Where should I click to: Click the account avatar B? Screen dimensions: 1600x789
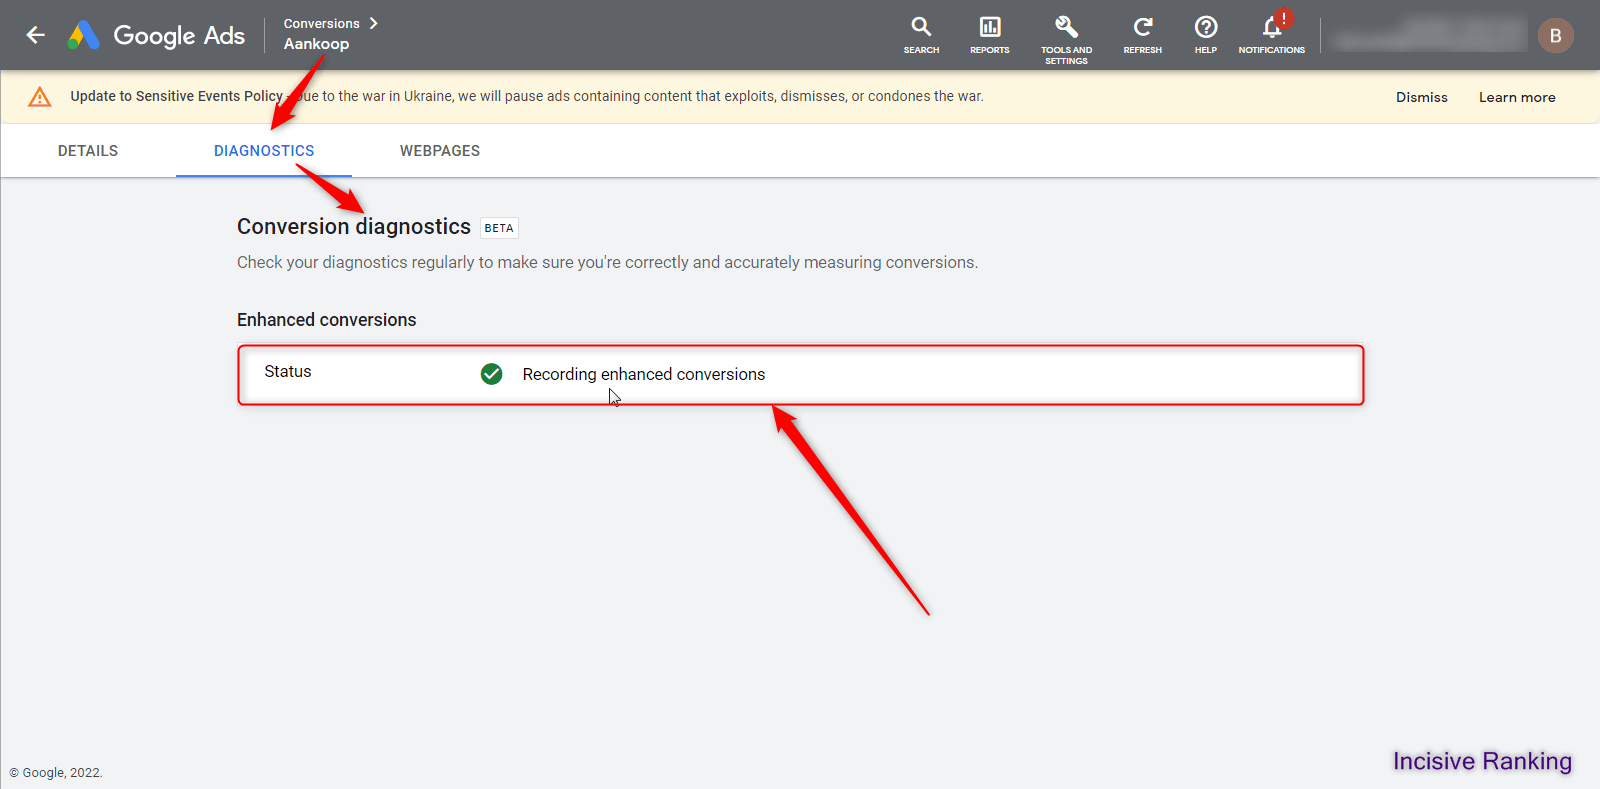click(1555, 36)
